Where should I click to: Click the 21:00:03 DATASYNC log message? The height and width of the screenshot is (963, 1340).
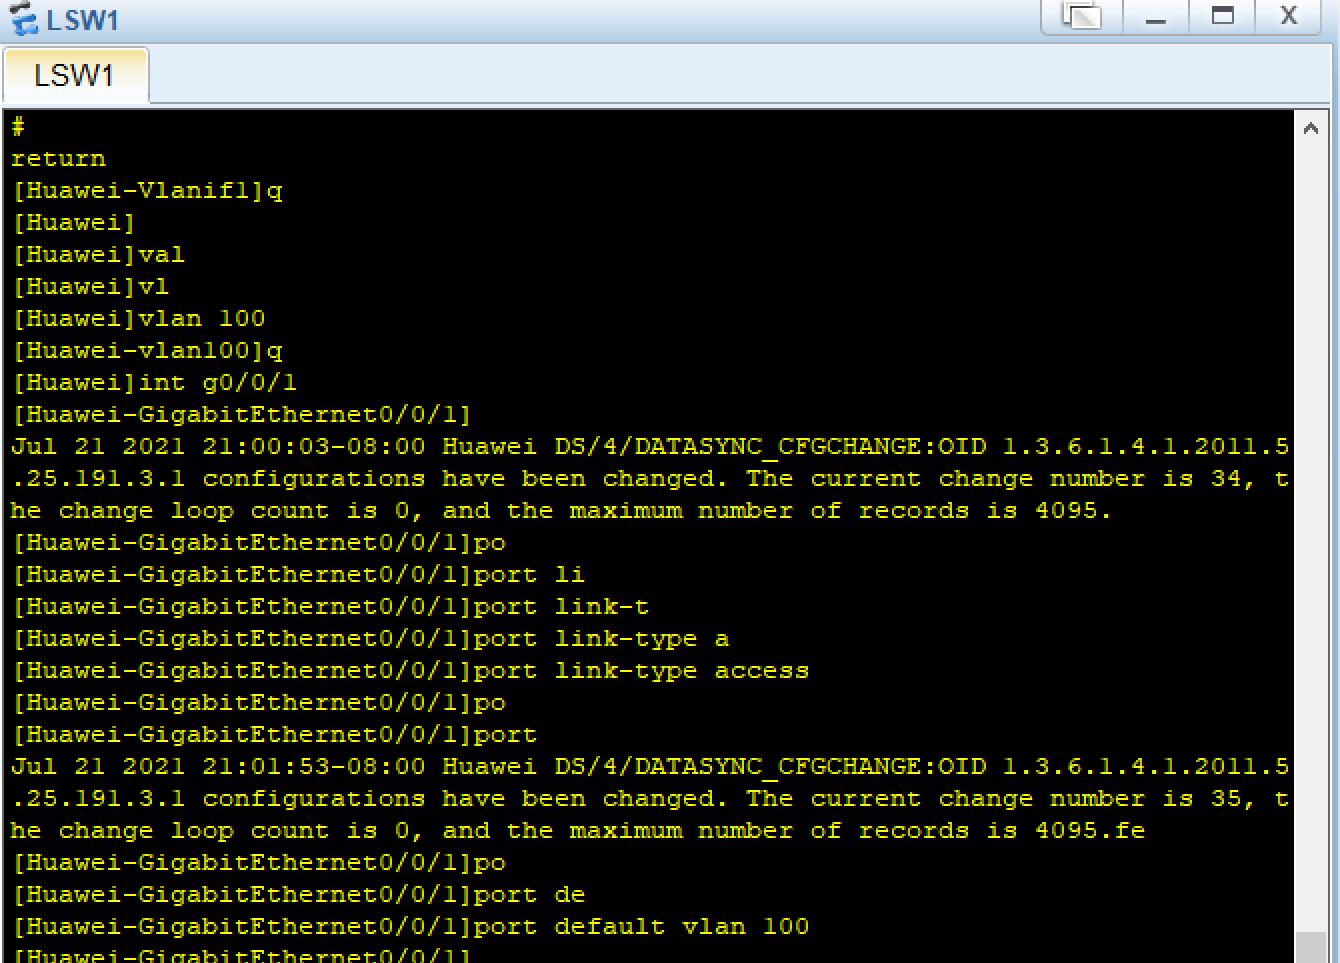pyautogui.click(x=650, y=479)
